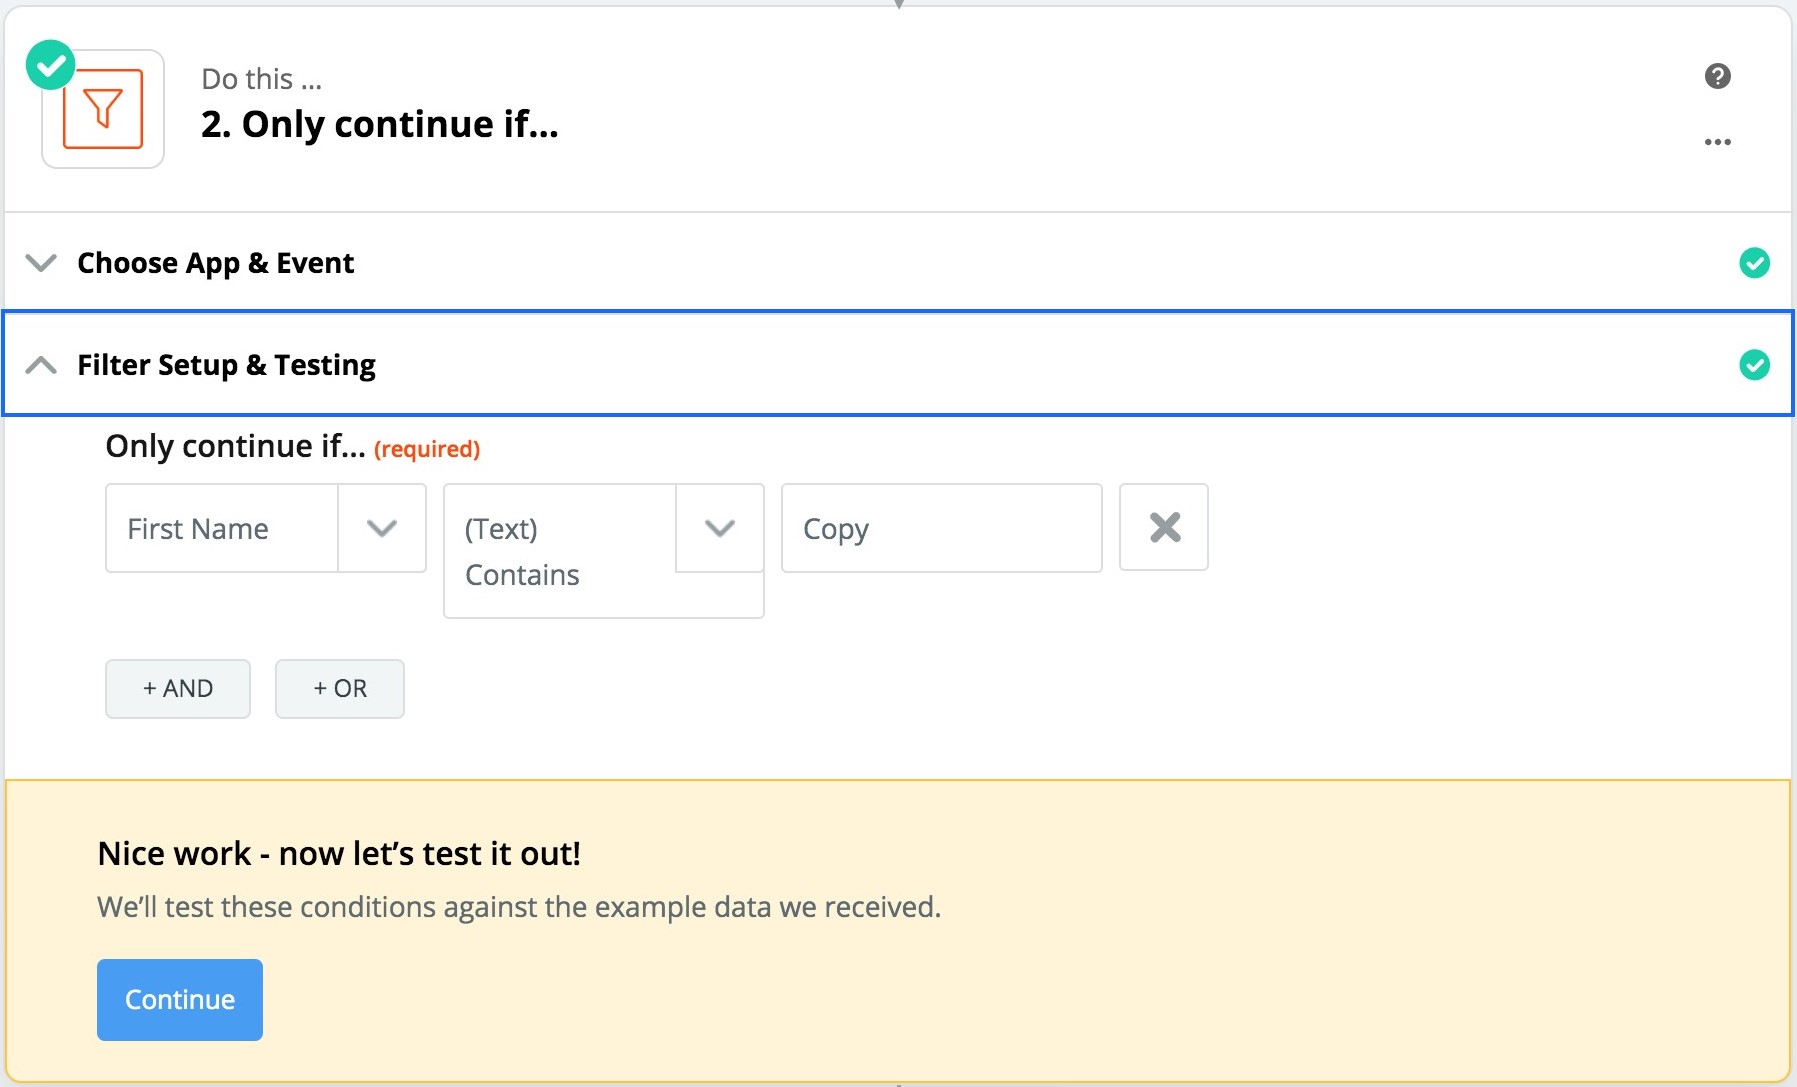Add an OR condition
Screen dimensions: 1797x1087
click(x=340, y=689)
